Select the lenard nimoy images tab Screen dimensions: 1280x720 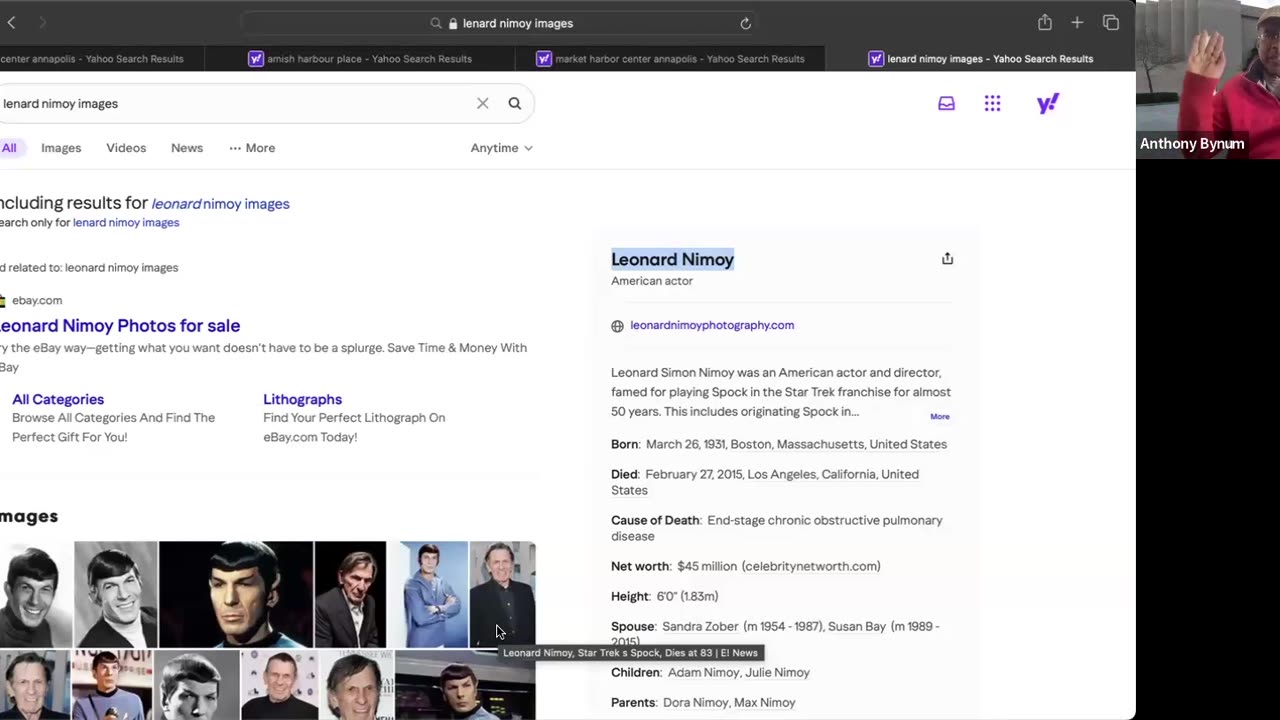[980, 59]
